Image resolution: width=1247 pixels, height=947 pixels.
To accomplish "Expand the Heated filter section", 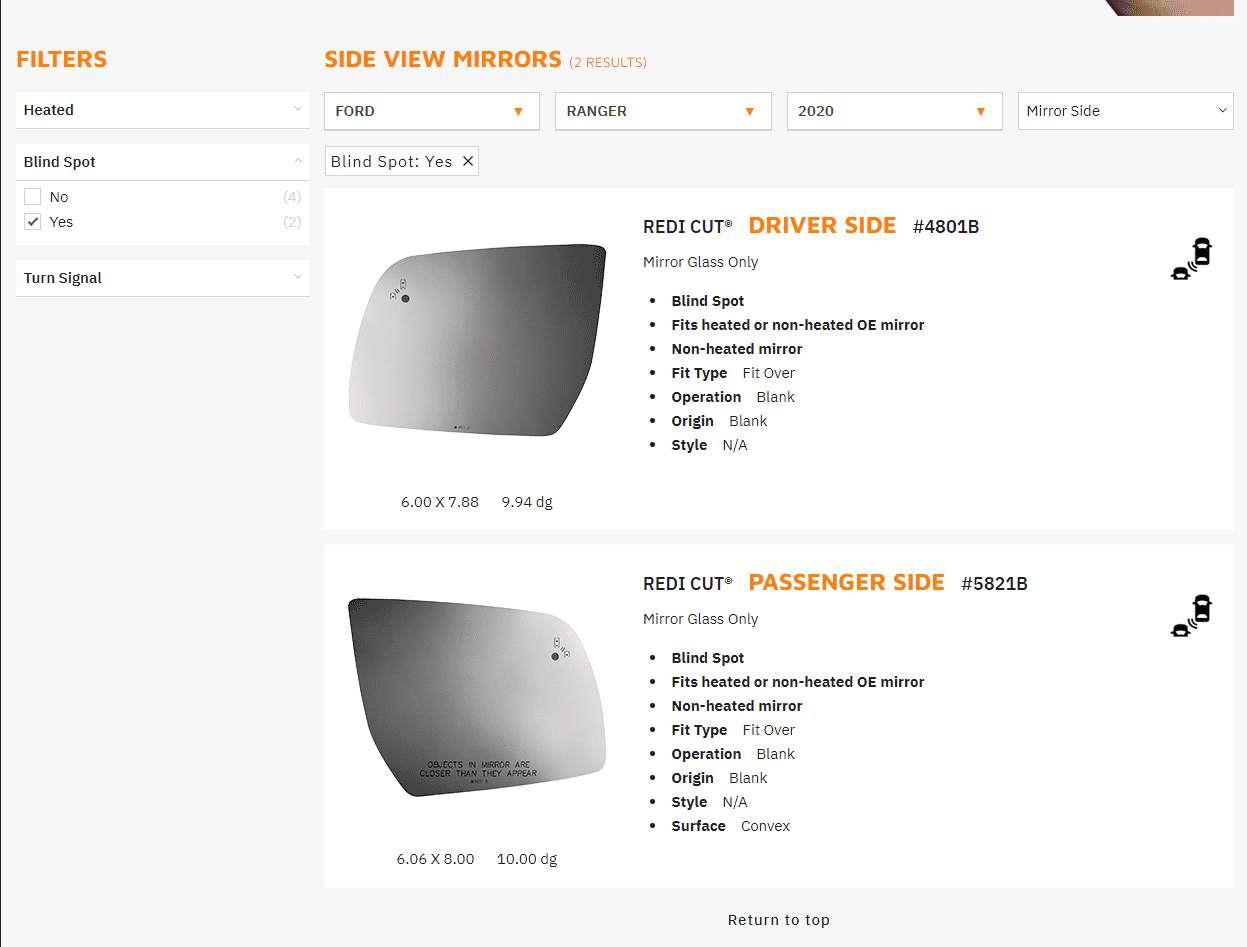I will click(x=162, y=110).
